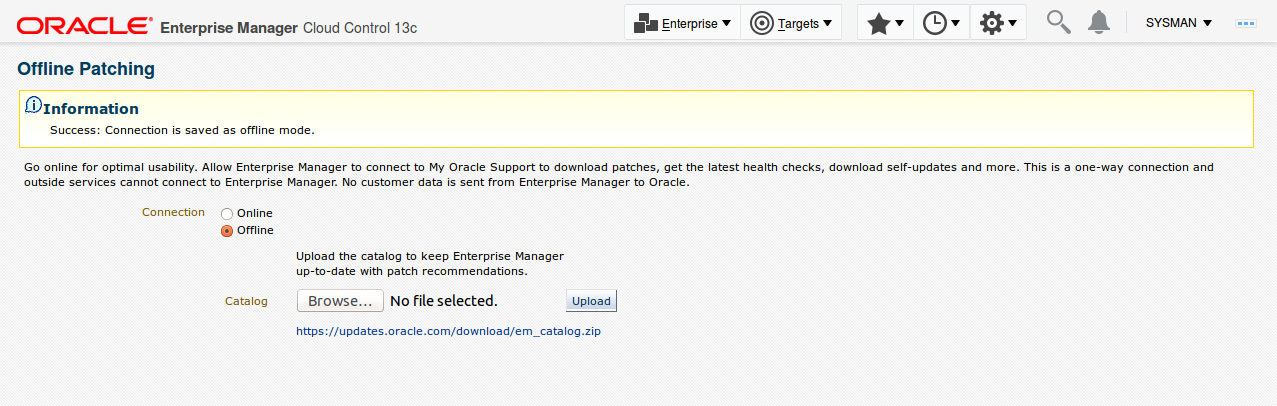Open the Favorites star menu

coord(885,23)
